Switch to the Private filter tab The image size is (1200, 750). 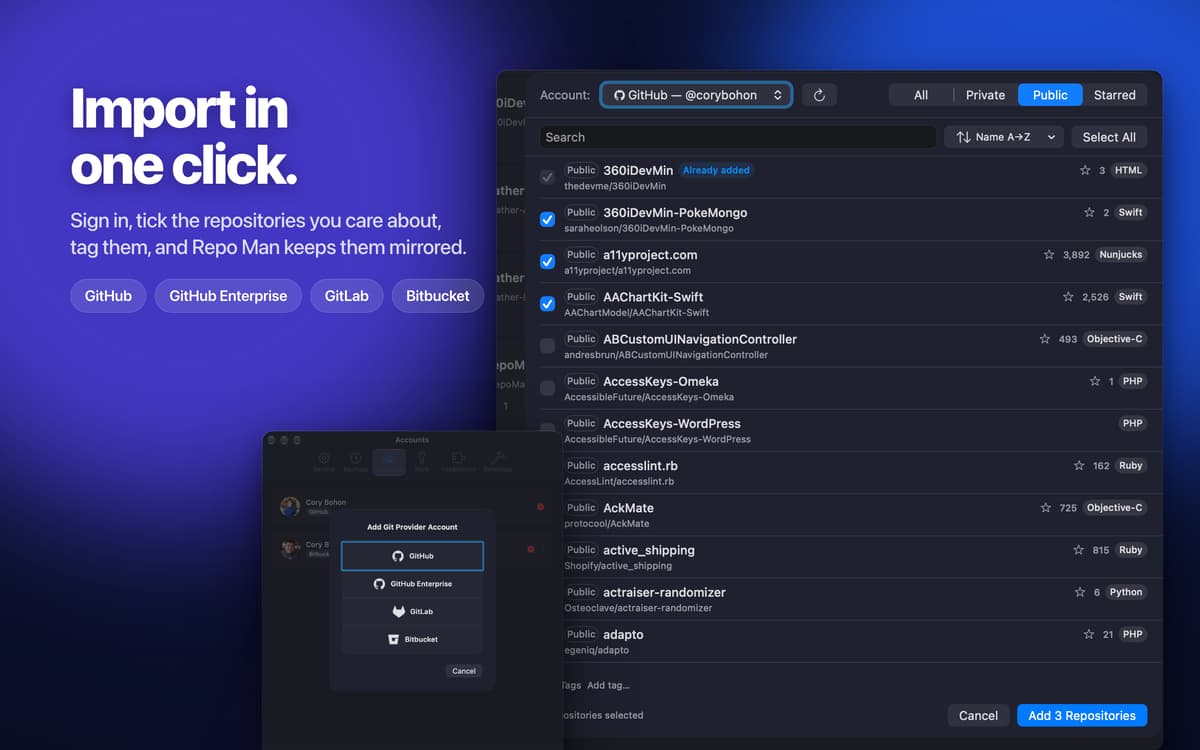click(985, 95)
